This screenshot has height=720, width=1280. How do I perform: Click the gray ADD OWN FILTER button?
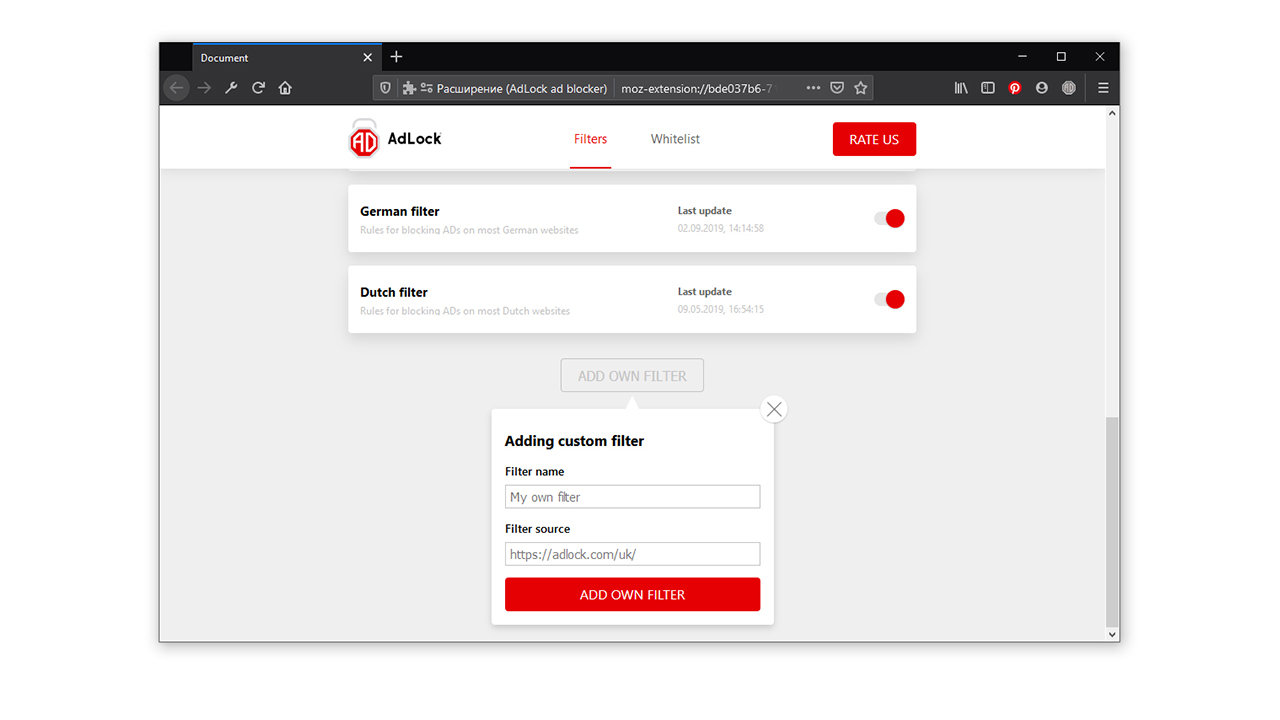tap(632, 376)
